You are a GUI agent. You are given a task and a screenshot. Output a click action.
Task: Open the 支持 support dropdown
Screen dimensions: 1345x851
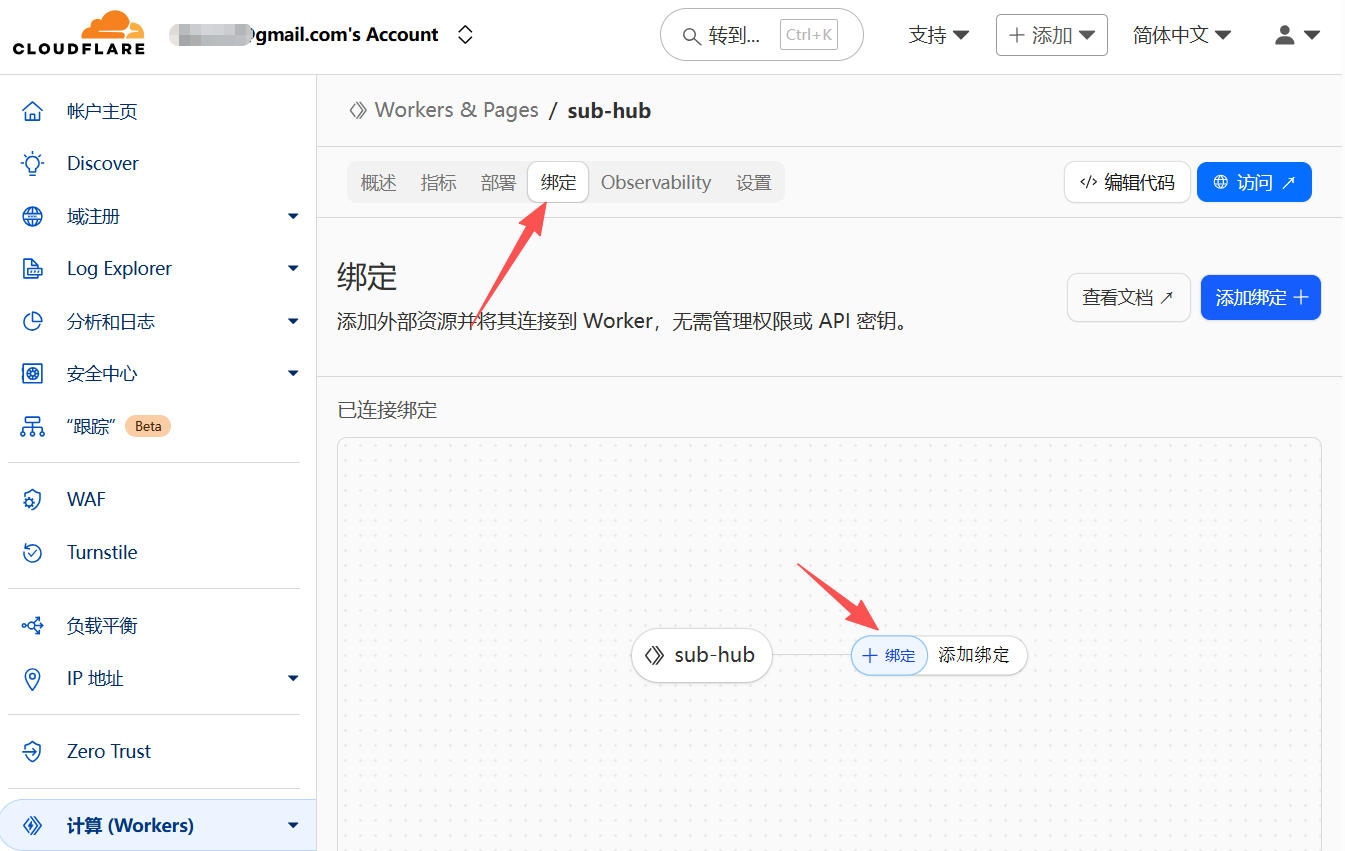938,35
